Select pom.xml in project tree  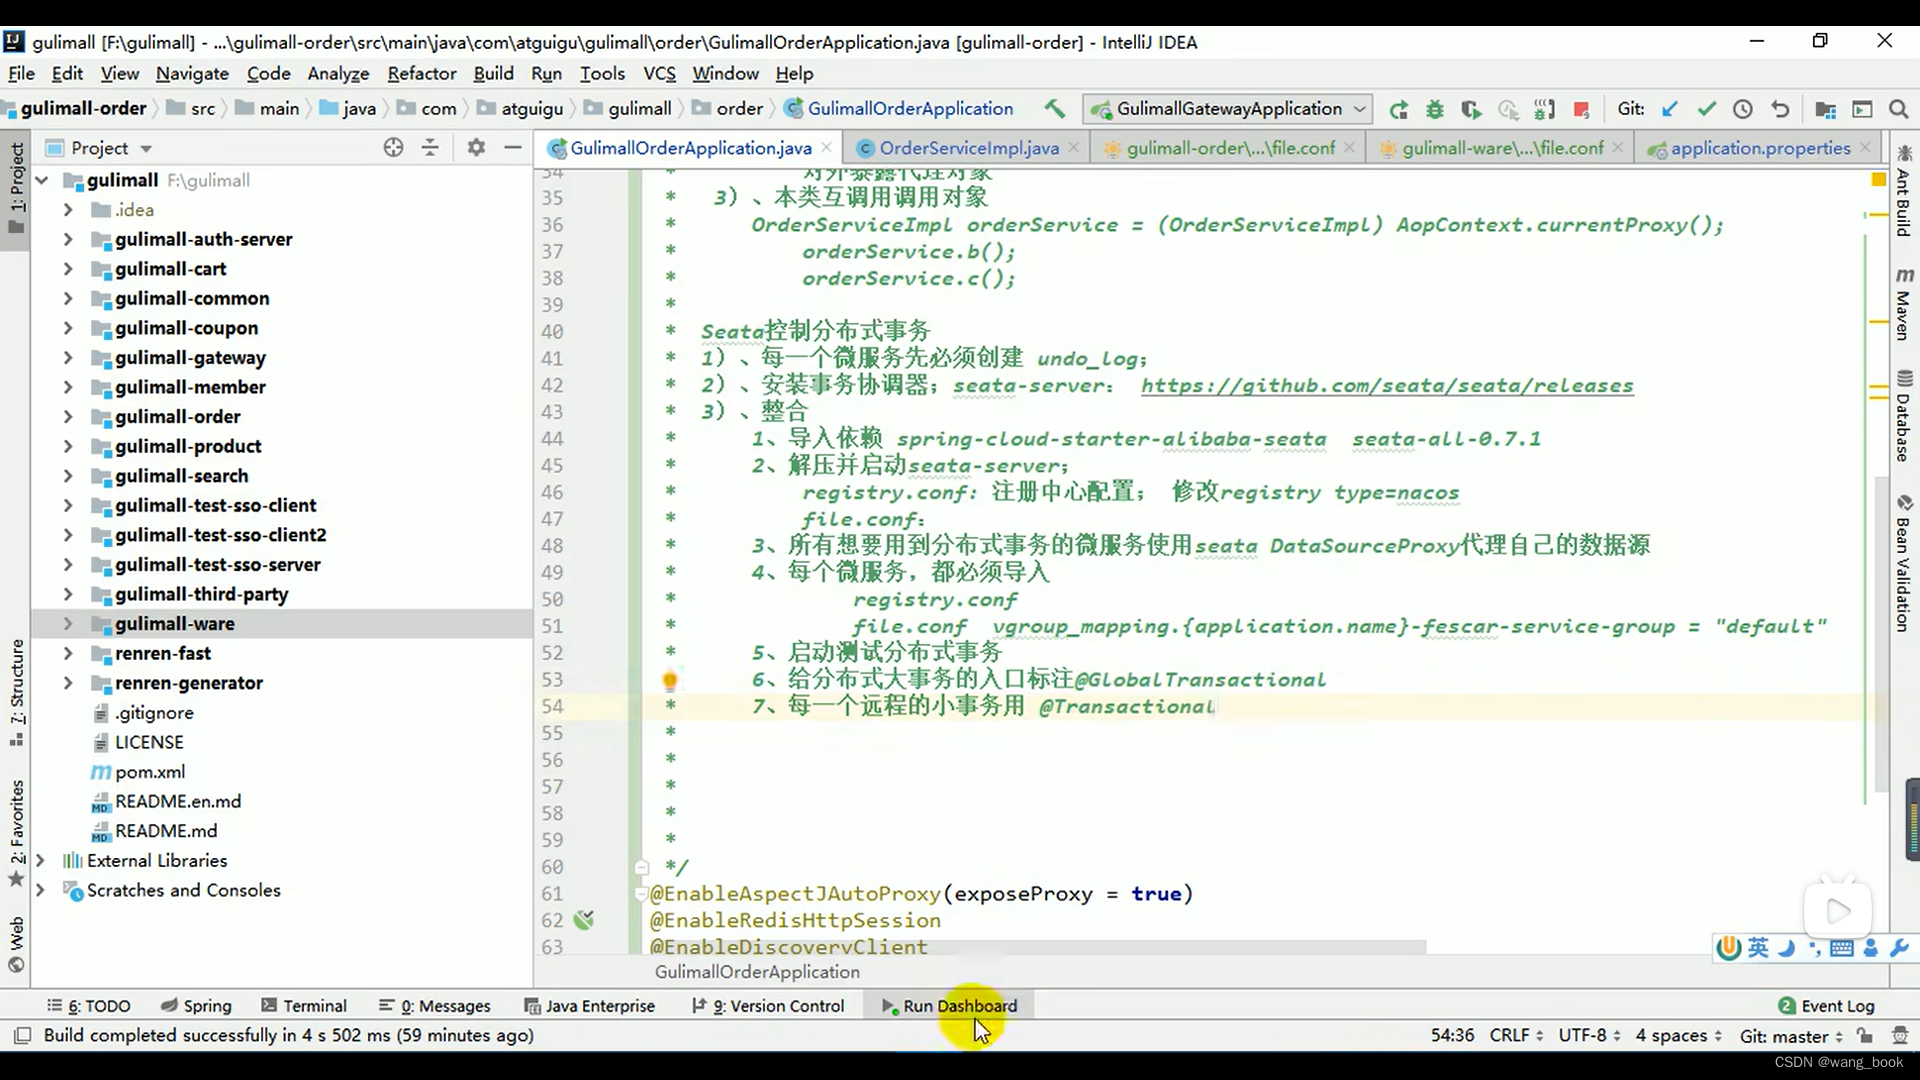point(150,772)
